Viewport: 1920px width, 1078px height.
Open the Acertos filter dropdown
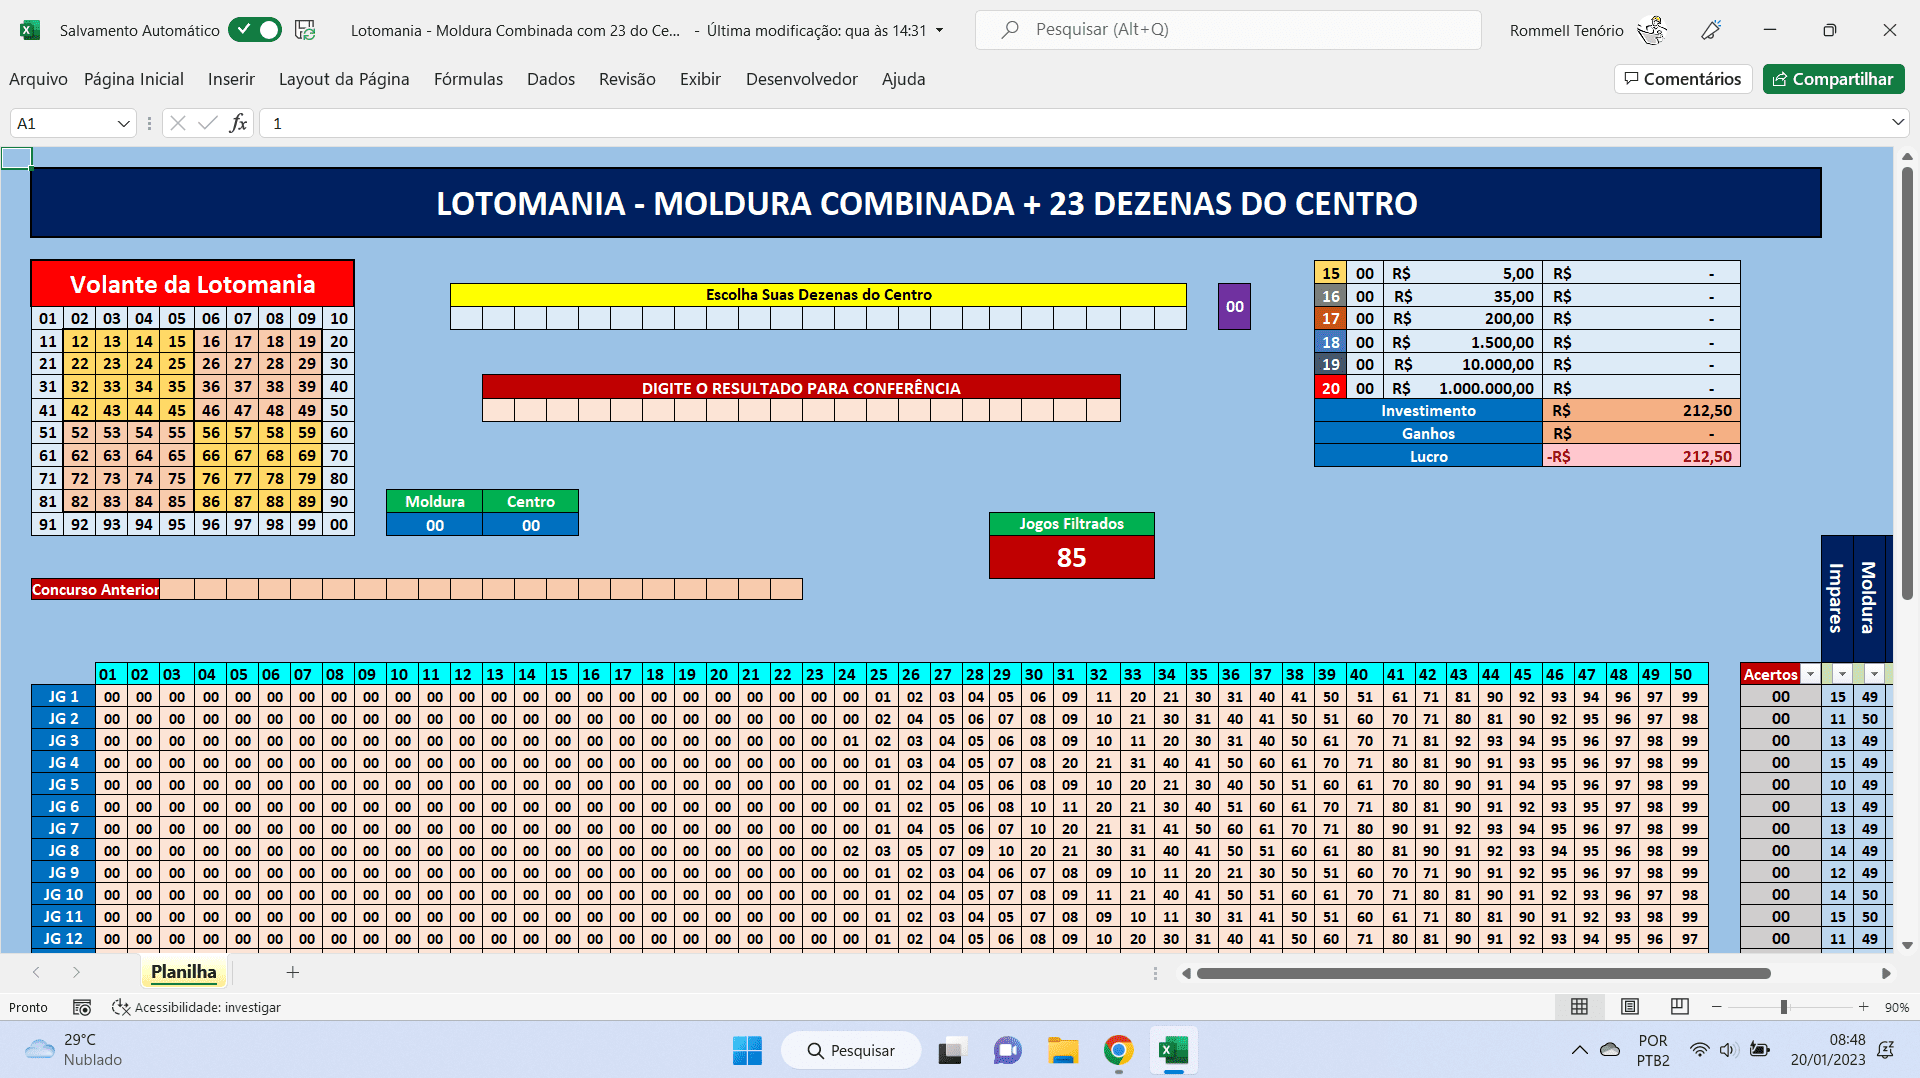coord(1810,674)
